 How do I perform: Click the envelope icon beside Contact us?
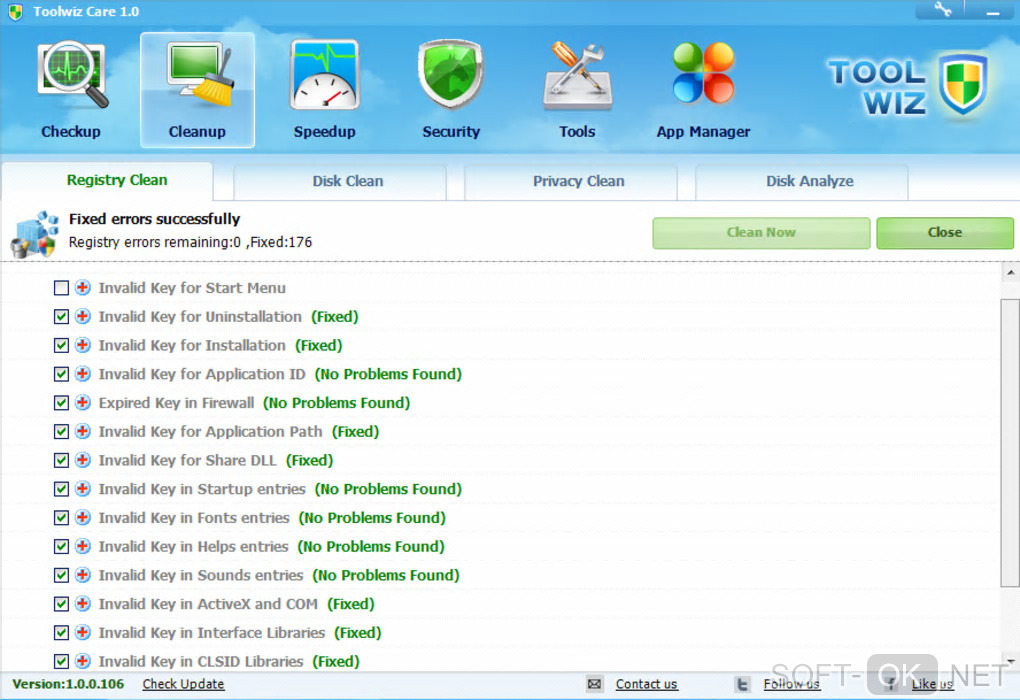click(595, 684)
